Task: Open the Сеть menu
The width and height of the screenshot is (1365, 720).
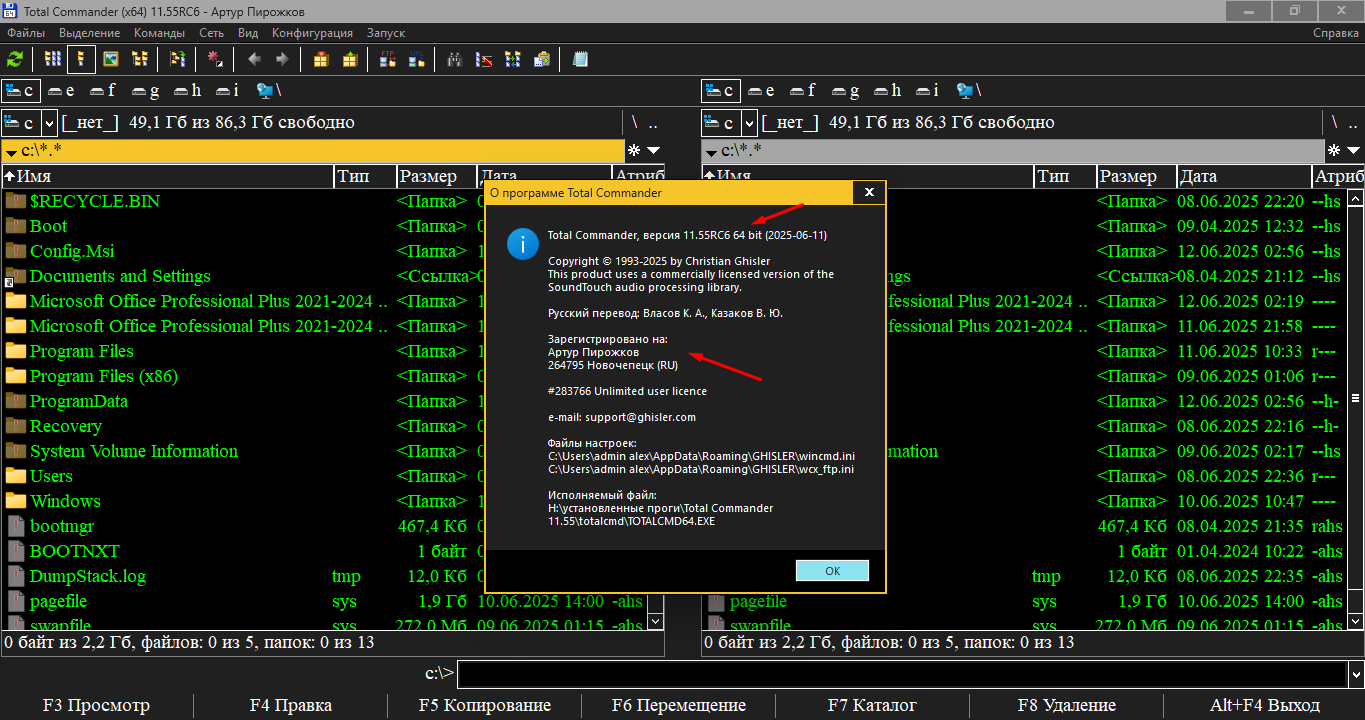Action: click(x=211, y=33)
